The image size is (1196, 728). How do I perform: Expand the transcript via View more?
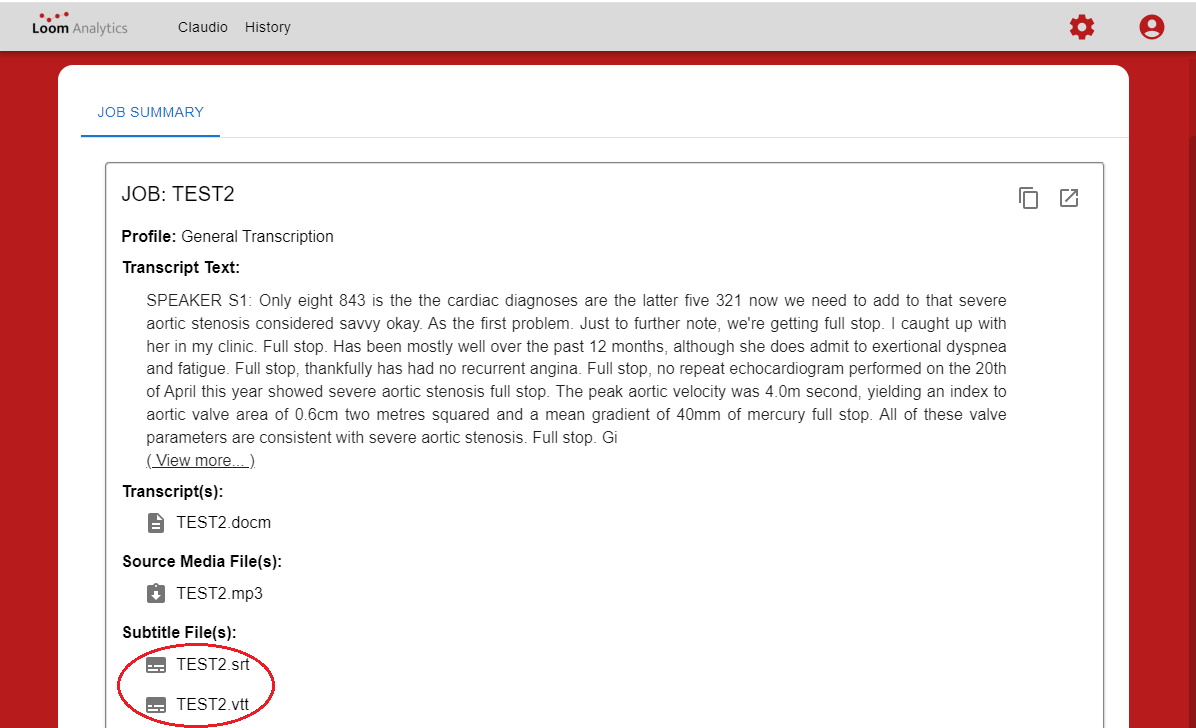pyautogui.click(x=200, y=461)
